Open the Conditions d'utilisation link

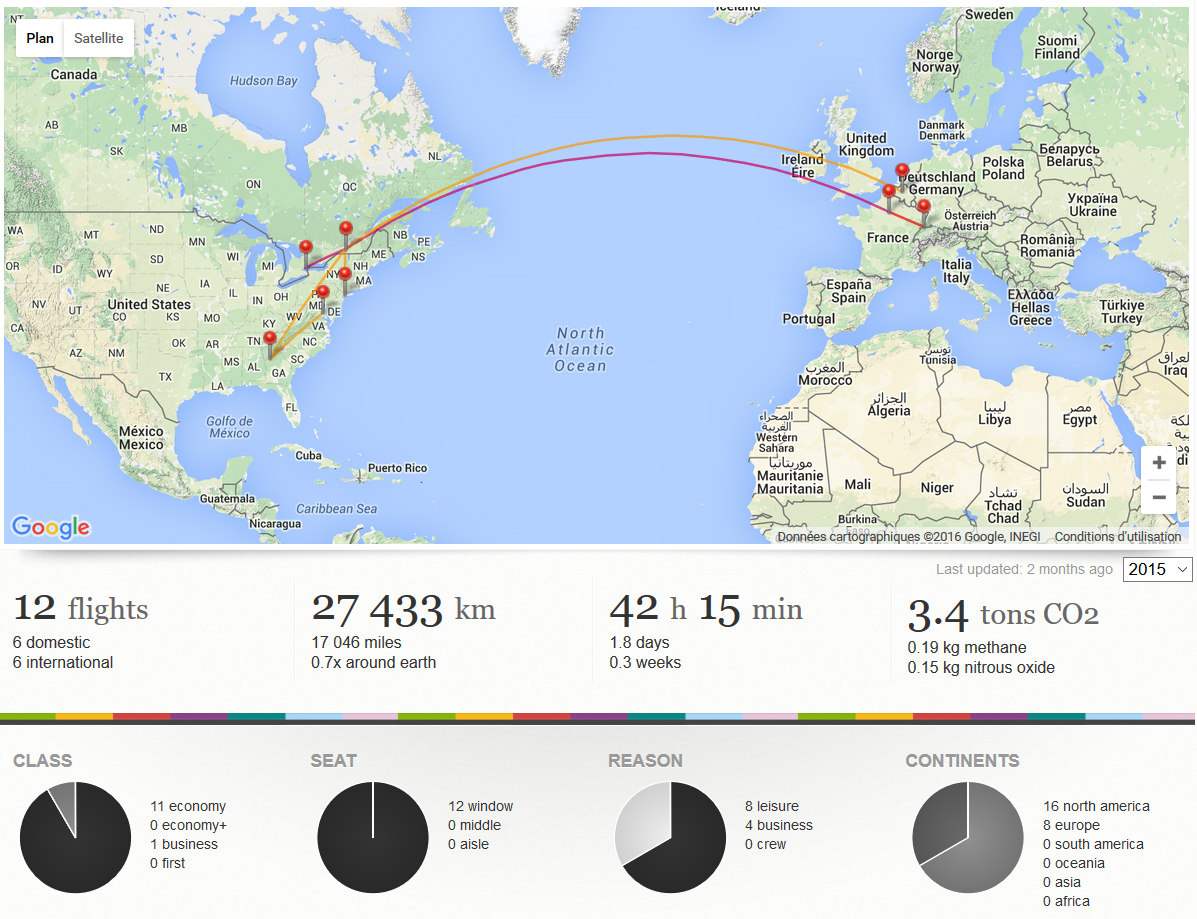pyautogui.click(x=1118, y=537)
